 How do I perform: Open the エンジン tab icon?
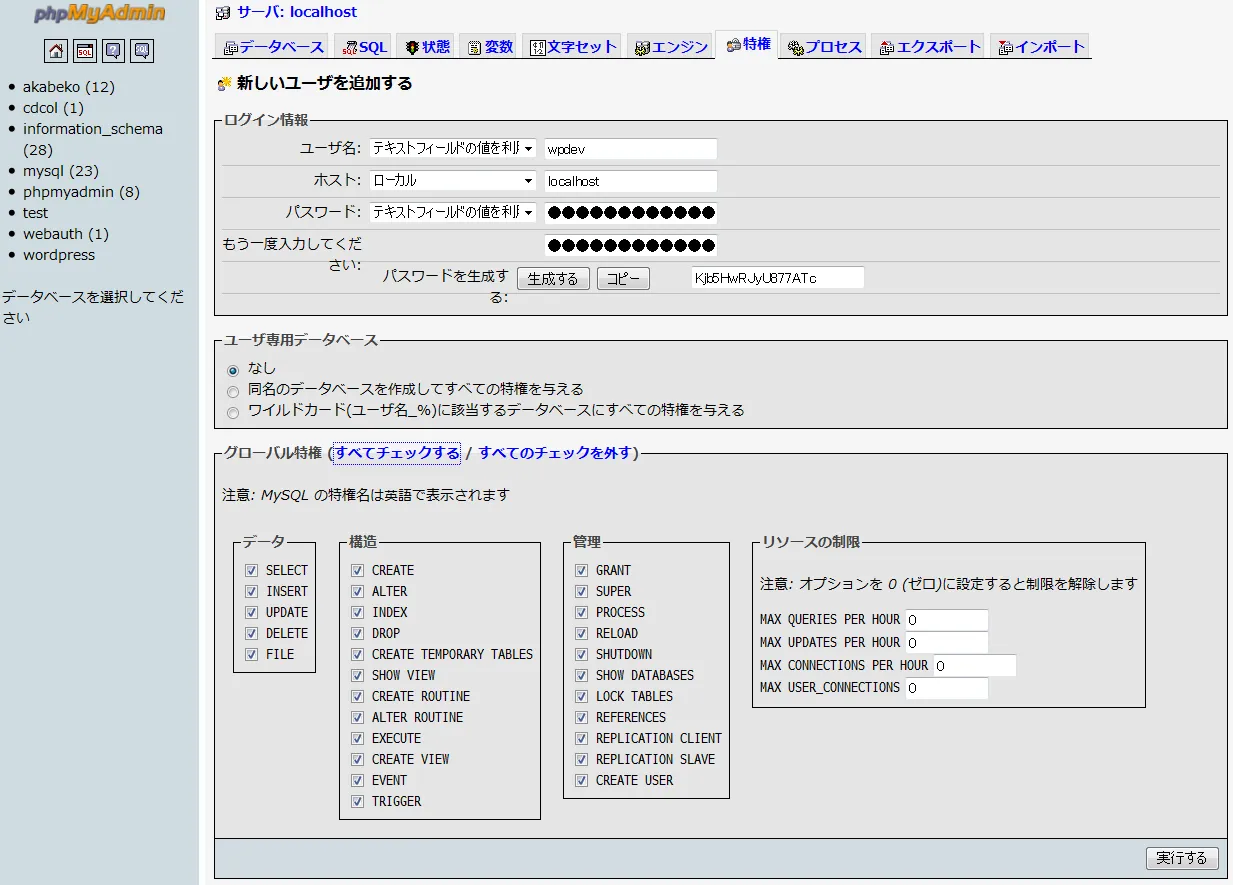tap(644, 45)
